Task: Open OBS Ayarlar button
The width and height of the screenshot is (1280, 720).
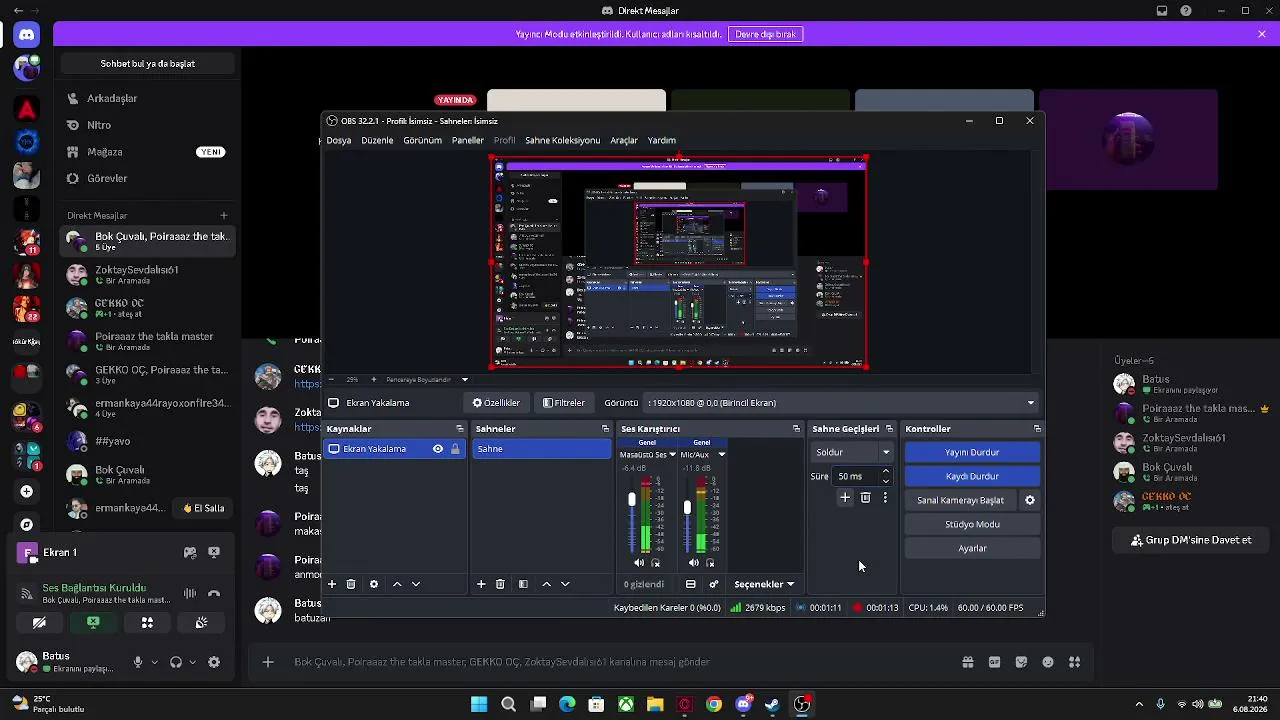Action: [x=972, y=548]
